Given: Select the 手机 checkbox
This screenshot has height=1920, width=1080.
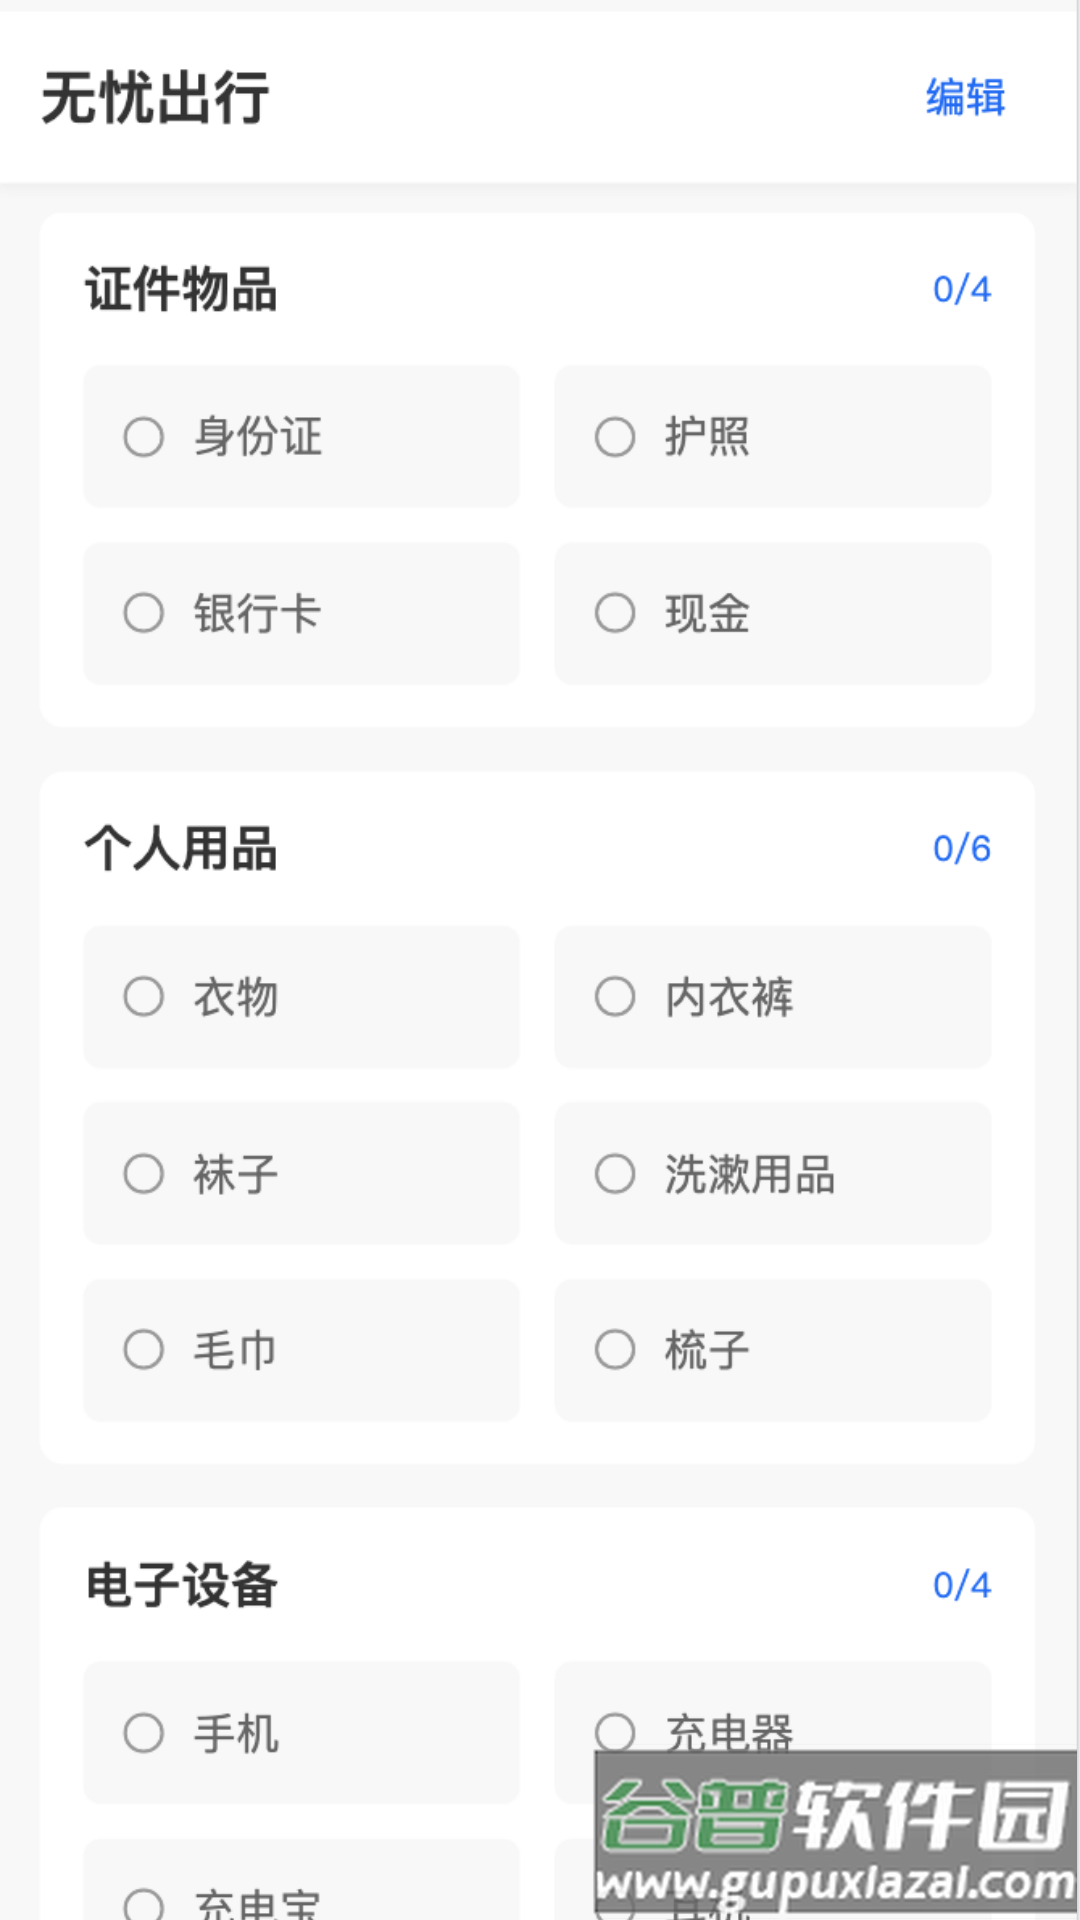Looking at the screenshot, I should (144, 1733).
